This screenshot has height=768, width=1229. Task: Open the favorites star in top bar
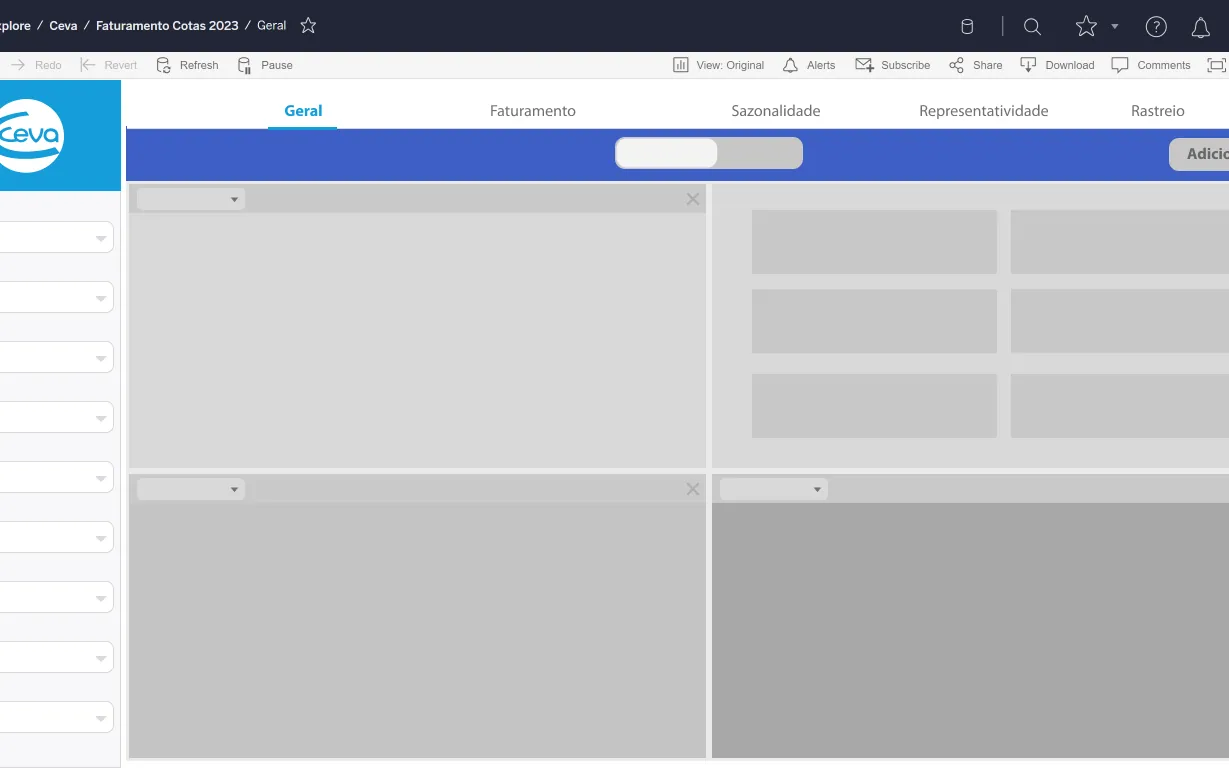point(1086,27)
